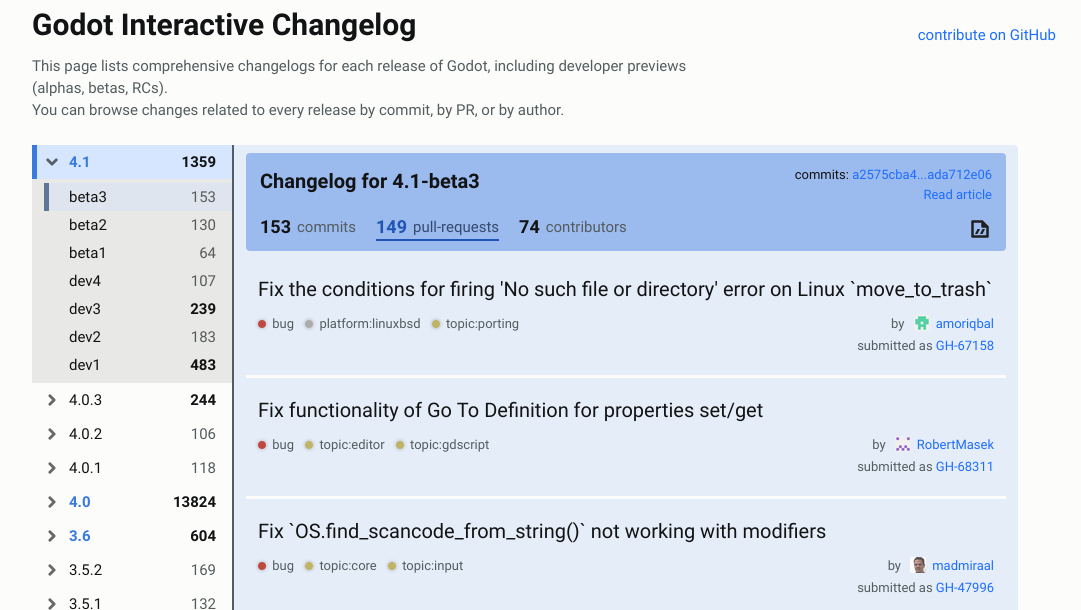Click the Read article link
This screenshot has width=1081, height=610.
click(x=957, y=194)
